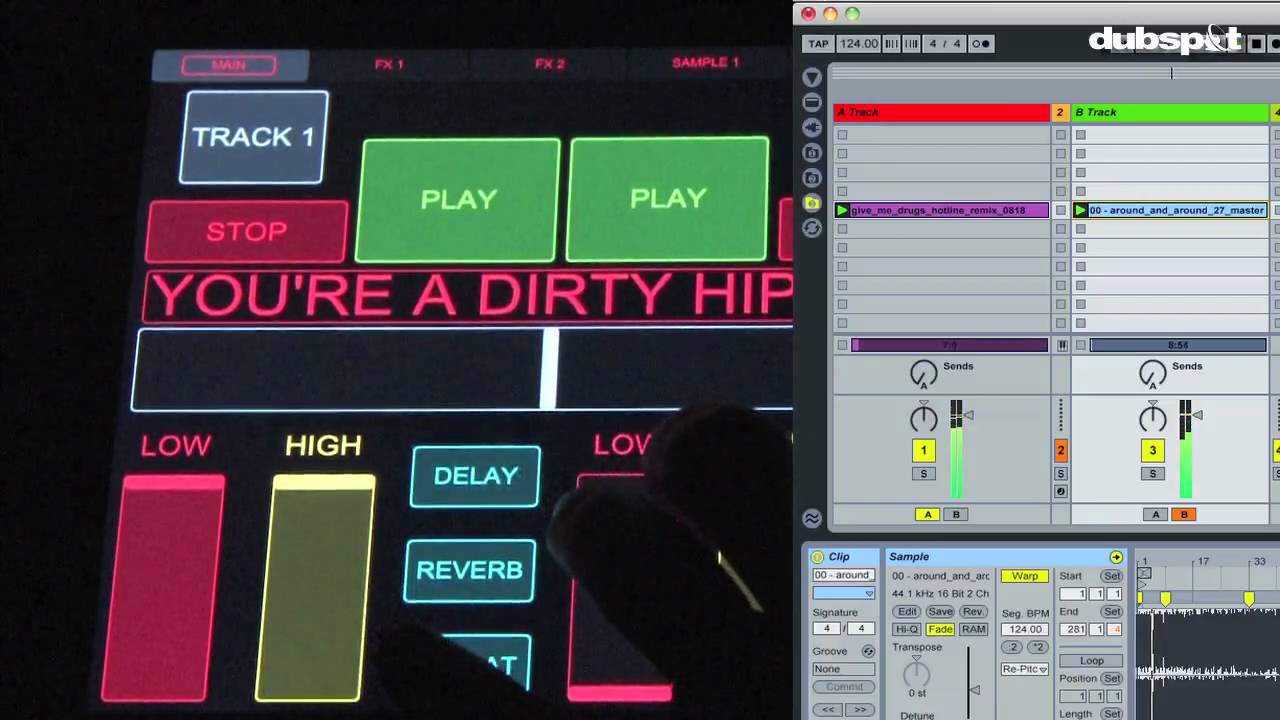Switch to the SAMPLE 1 tab
The height and width of the screenshot is (720, 1280).
[705, 62]
